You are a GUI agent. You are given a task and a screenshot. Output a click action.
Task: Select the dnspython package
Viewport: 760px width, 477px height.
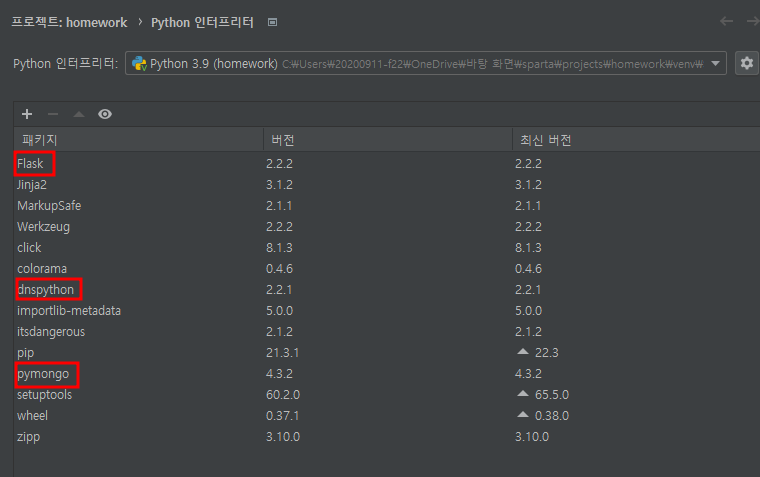[x=46, y=289]
